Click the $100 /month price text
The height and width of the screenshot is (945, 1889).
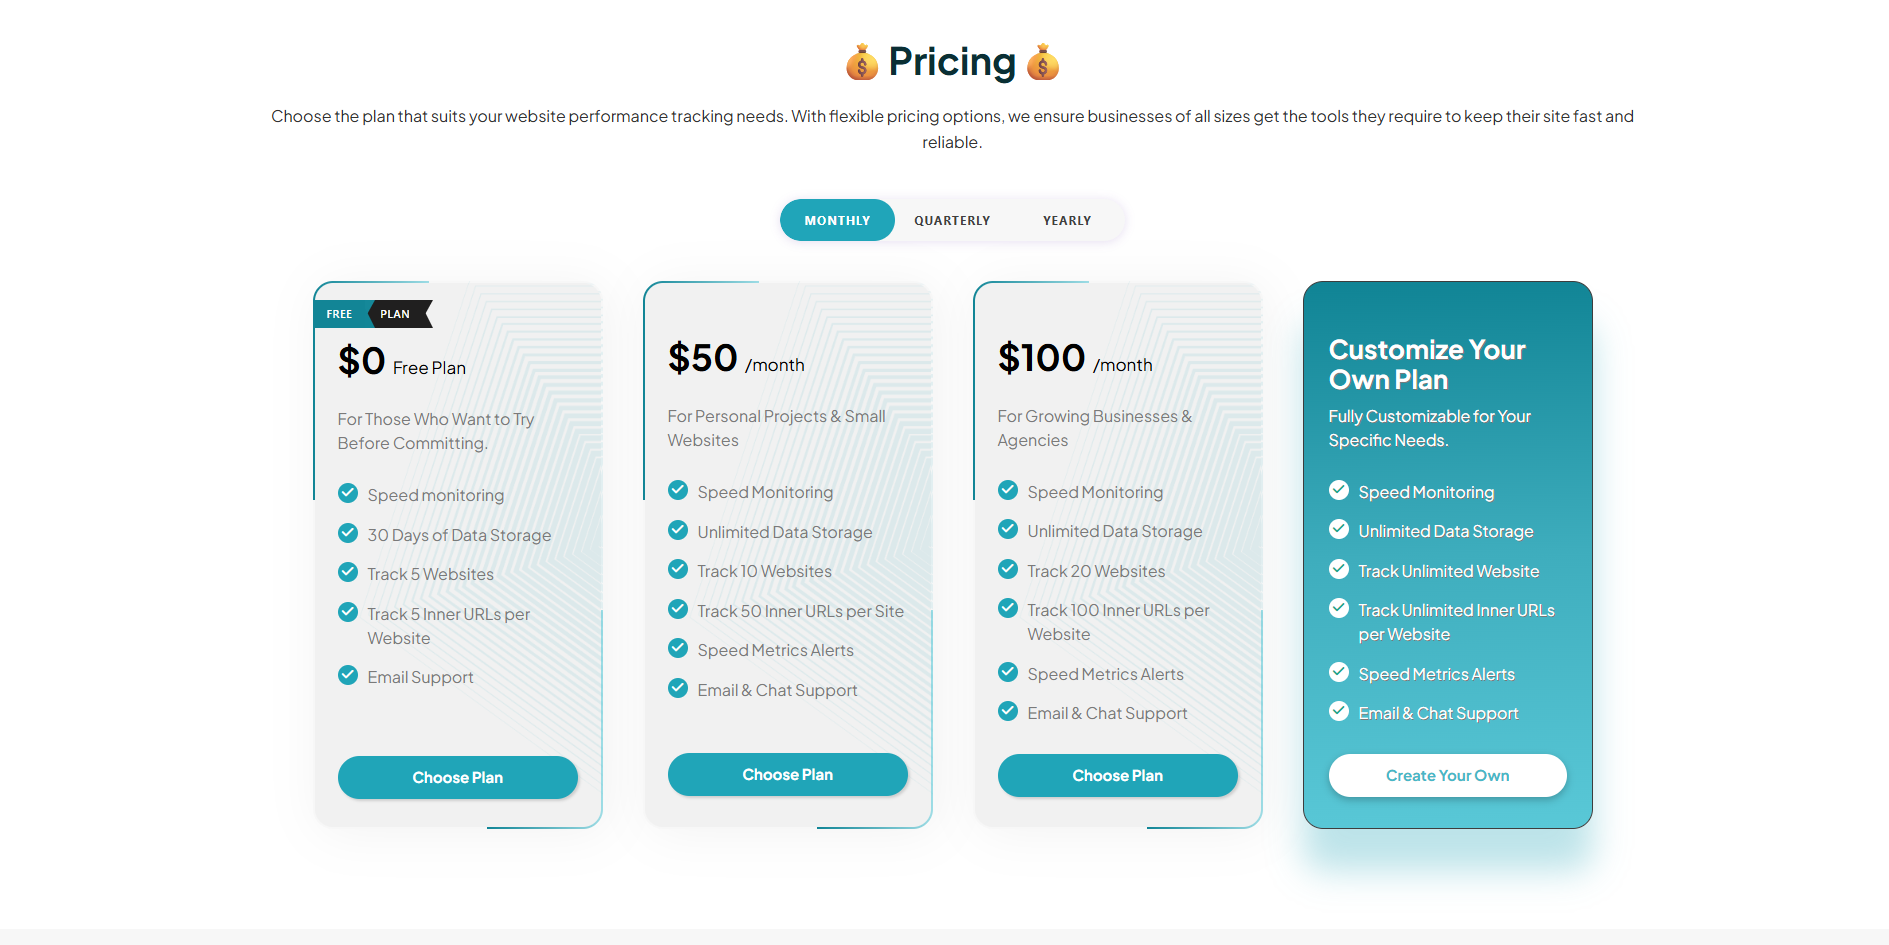pos(1075,359)
